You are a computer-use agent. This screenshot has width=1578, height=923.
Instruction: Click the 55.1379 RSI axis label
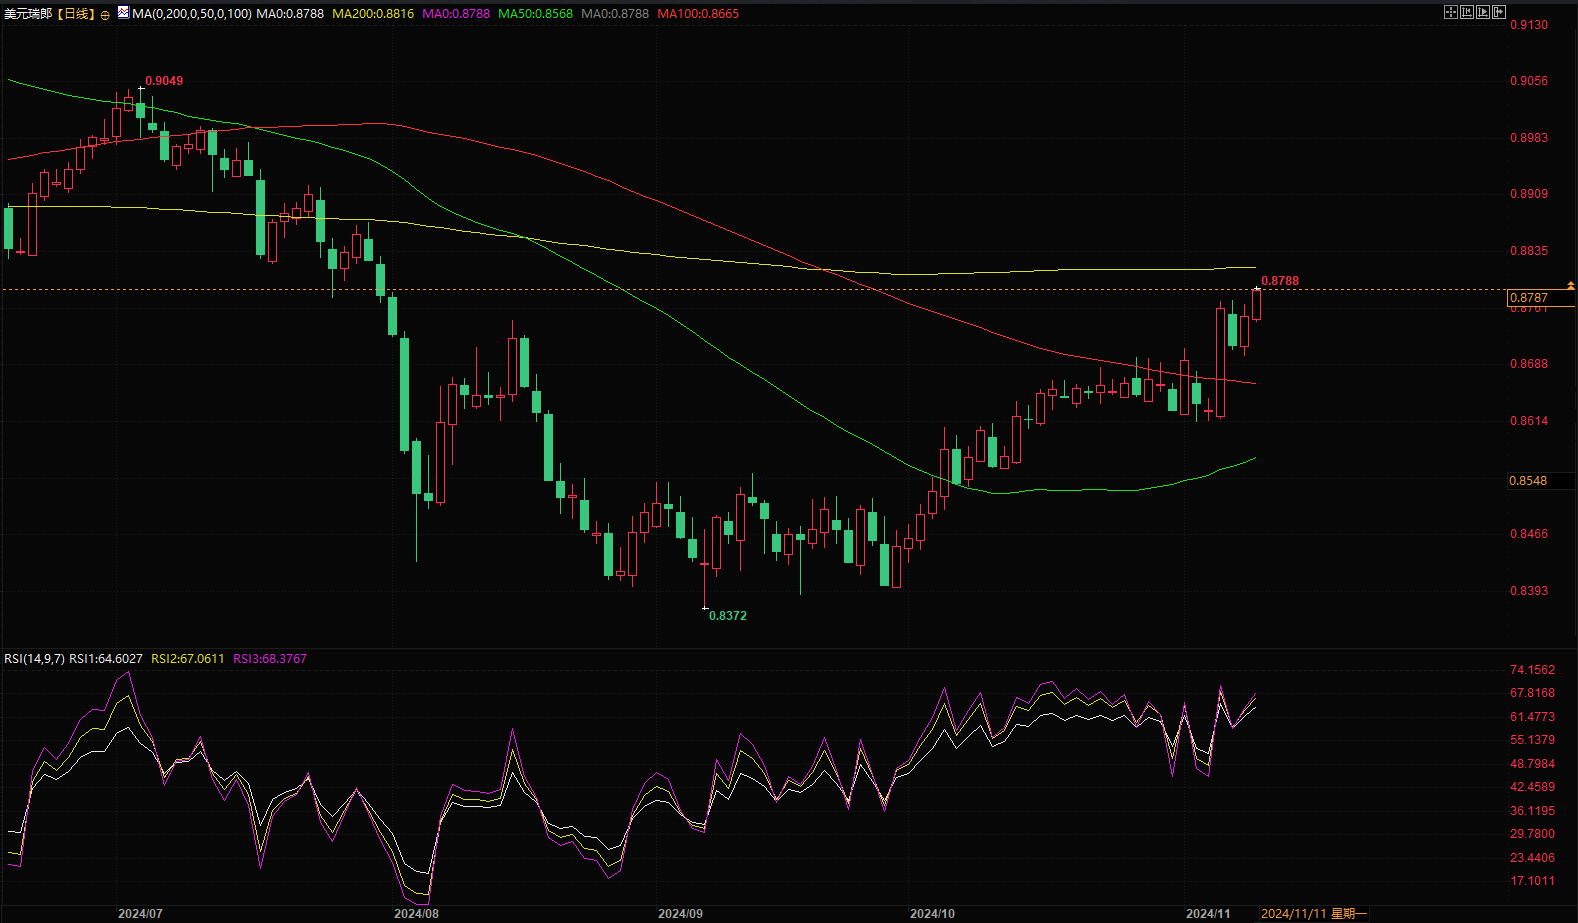click(1532, 740)
